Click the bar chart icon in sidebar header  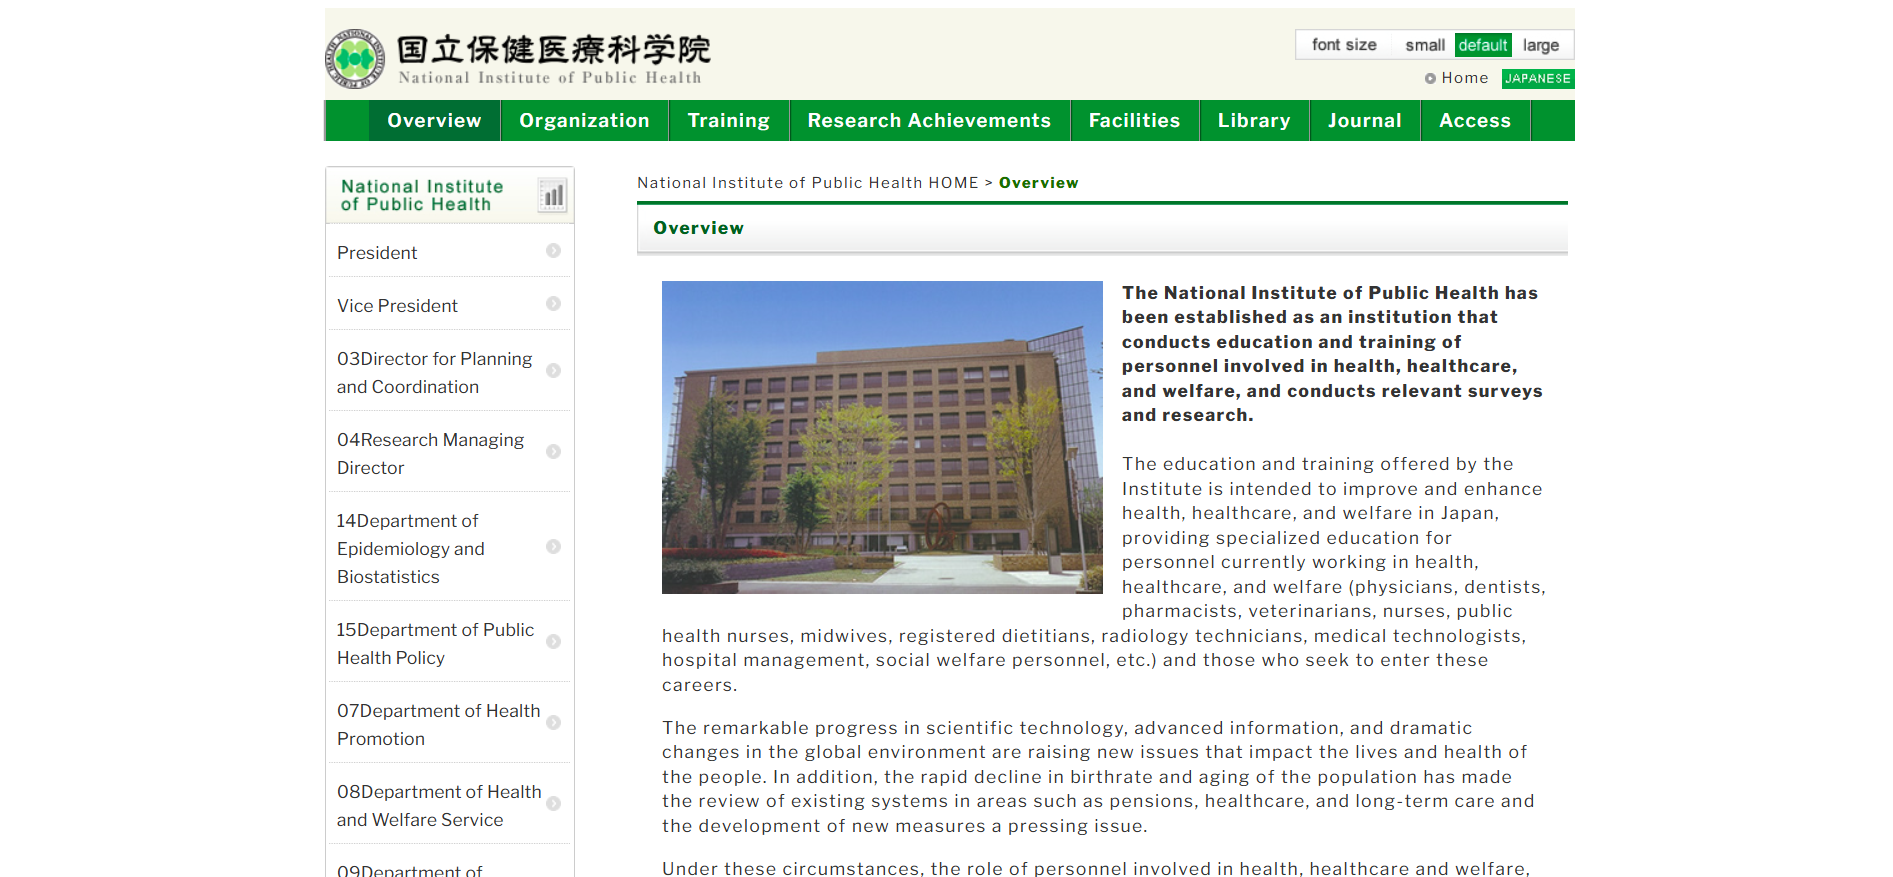pos(553,195)
